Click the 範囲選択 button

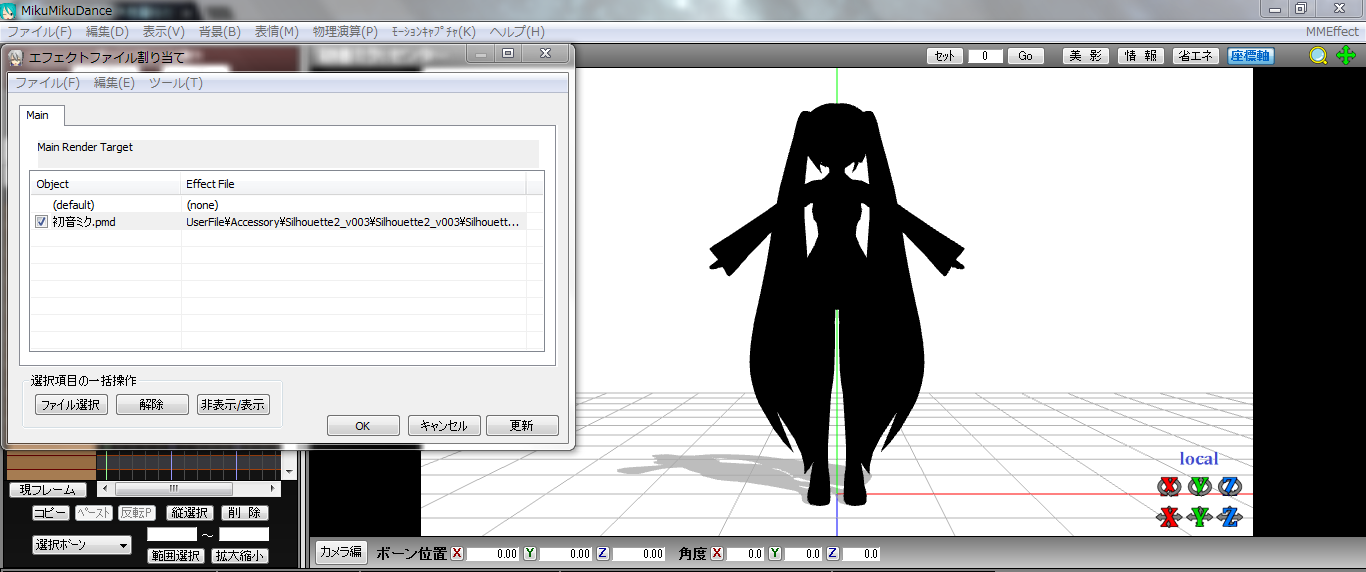[x=176, y=556]
